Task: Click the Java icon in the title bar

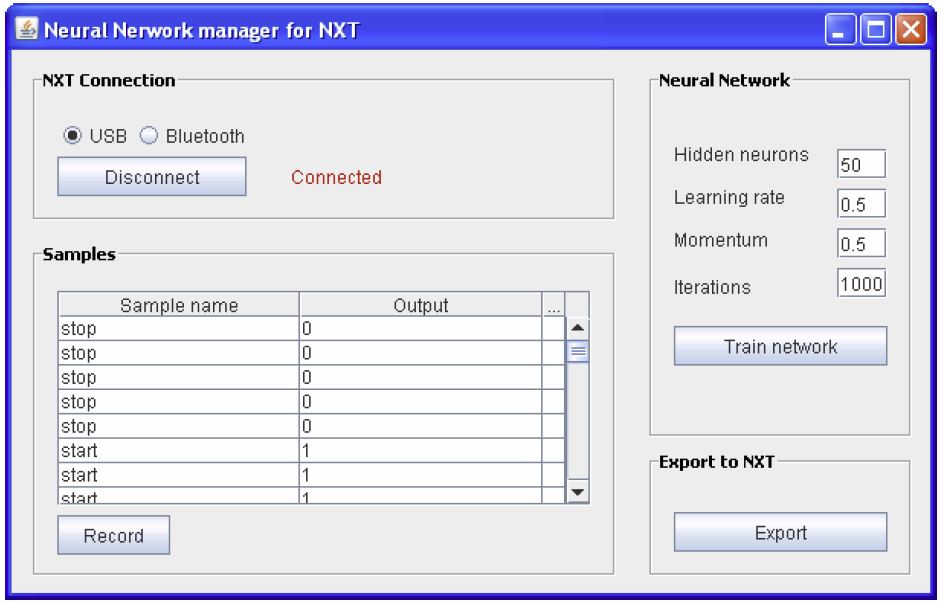Action: pos(26,29)
